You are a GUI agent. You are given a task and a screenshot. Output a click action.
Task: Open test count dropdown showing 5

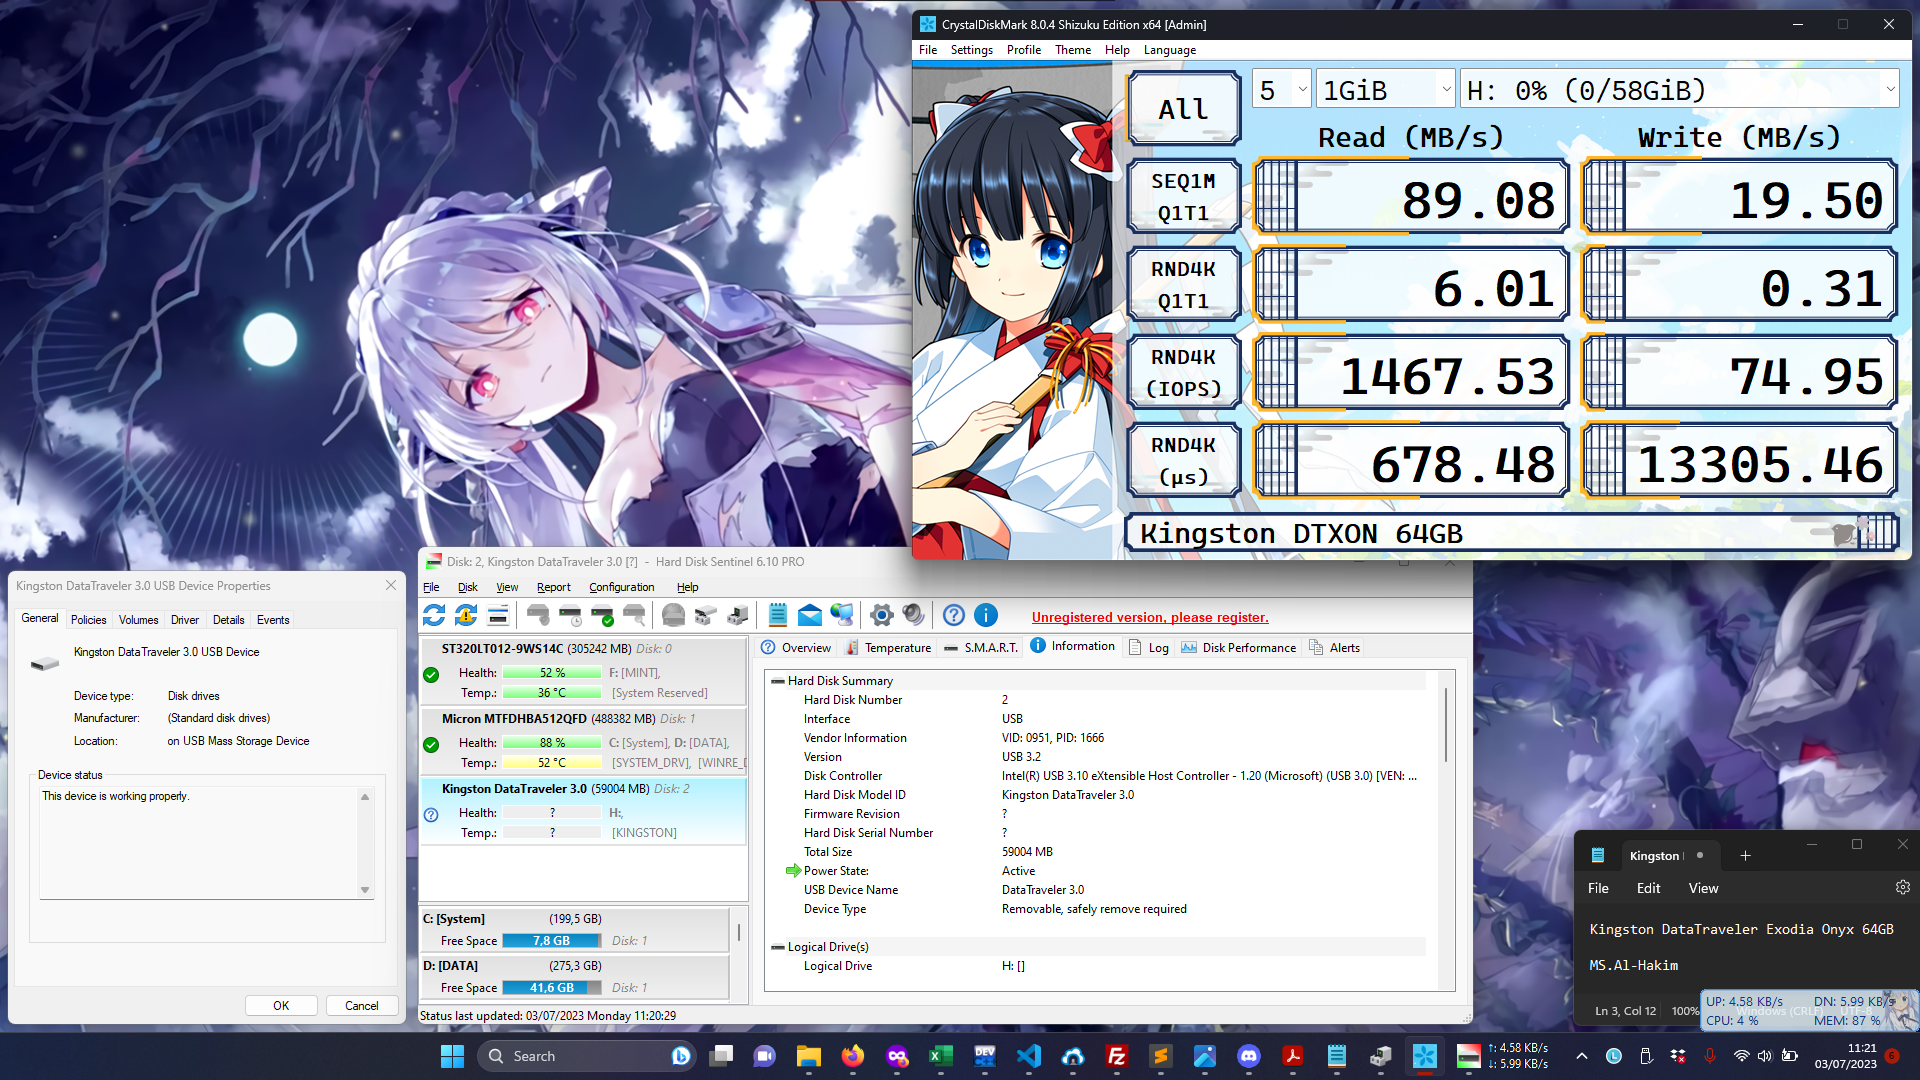pyautogui.click(x=1281, y=90)
